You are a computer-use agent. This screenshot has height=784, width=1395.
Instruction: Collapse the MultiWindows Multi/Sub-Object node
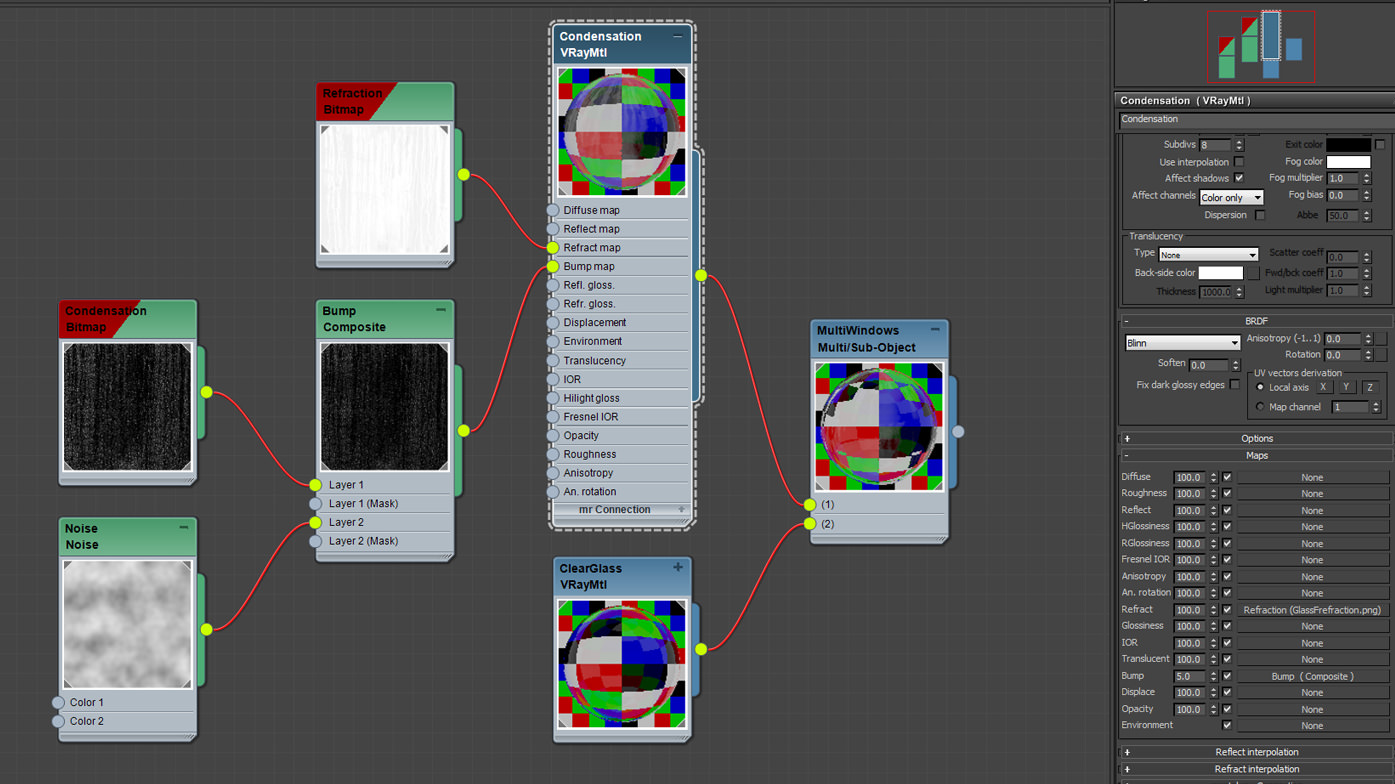click(935, 330)
